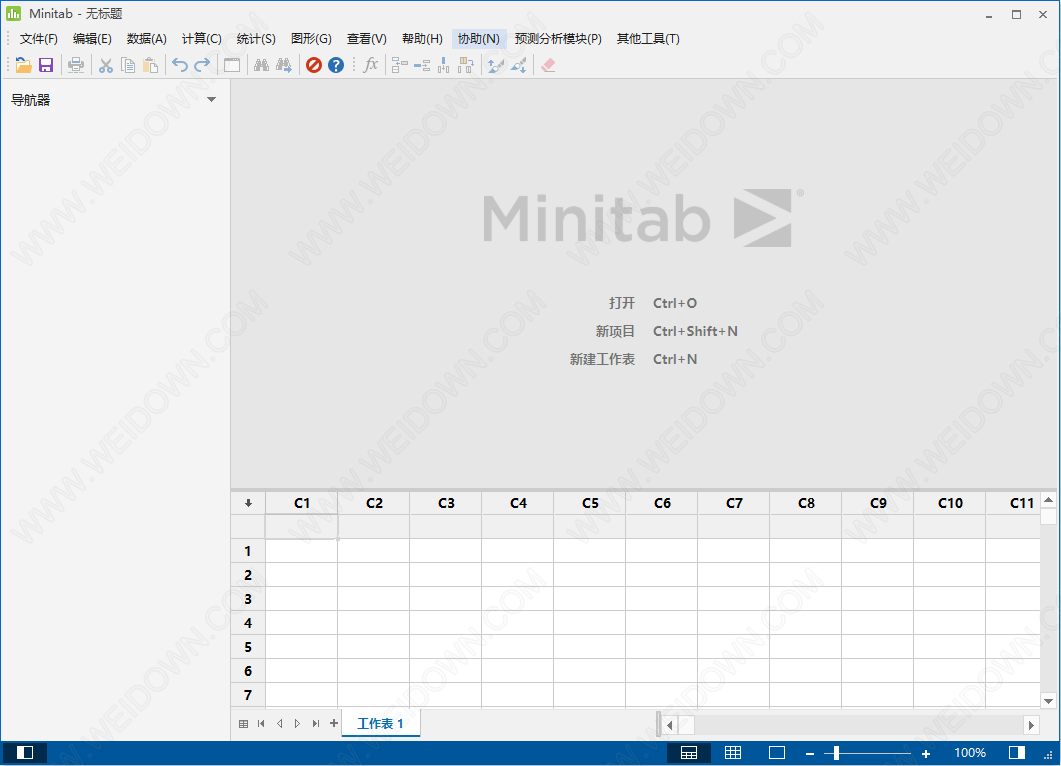Click the zoom out minus button

tap(810, 753)
